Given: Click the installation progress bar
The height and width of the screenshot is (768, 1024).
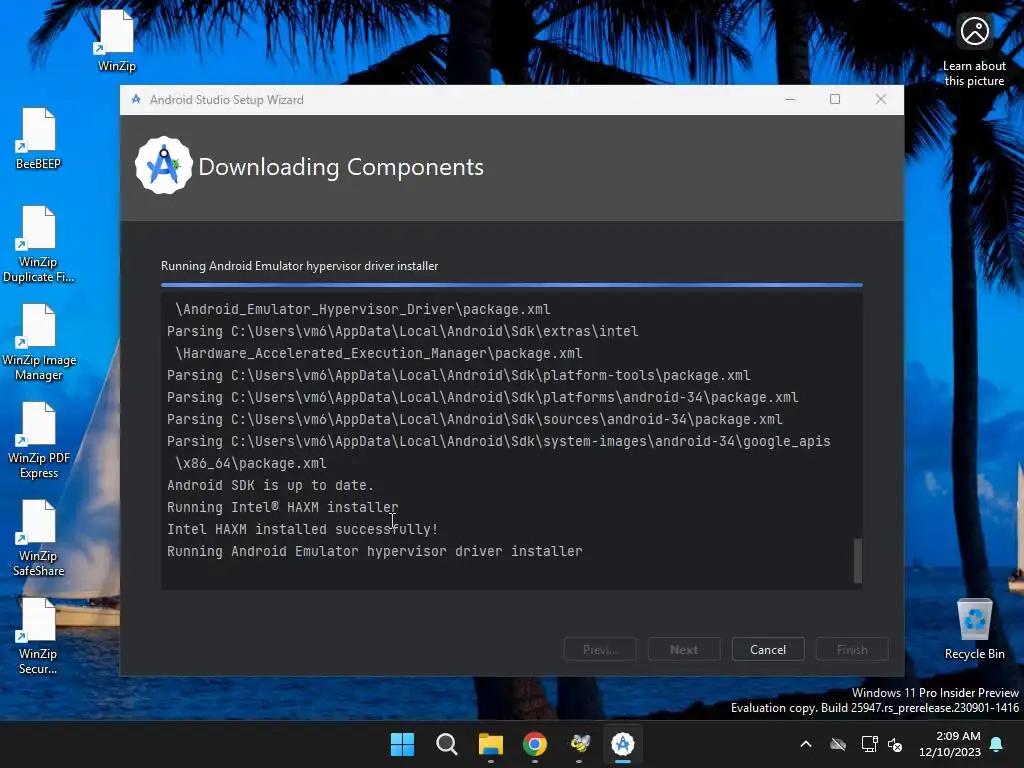Looking at the screenshot, I should (x=512, y=285).
